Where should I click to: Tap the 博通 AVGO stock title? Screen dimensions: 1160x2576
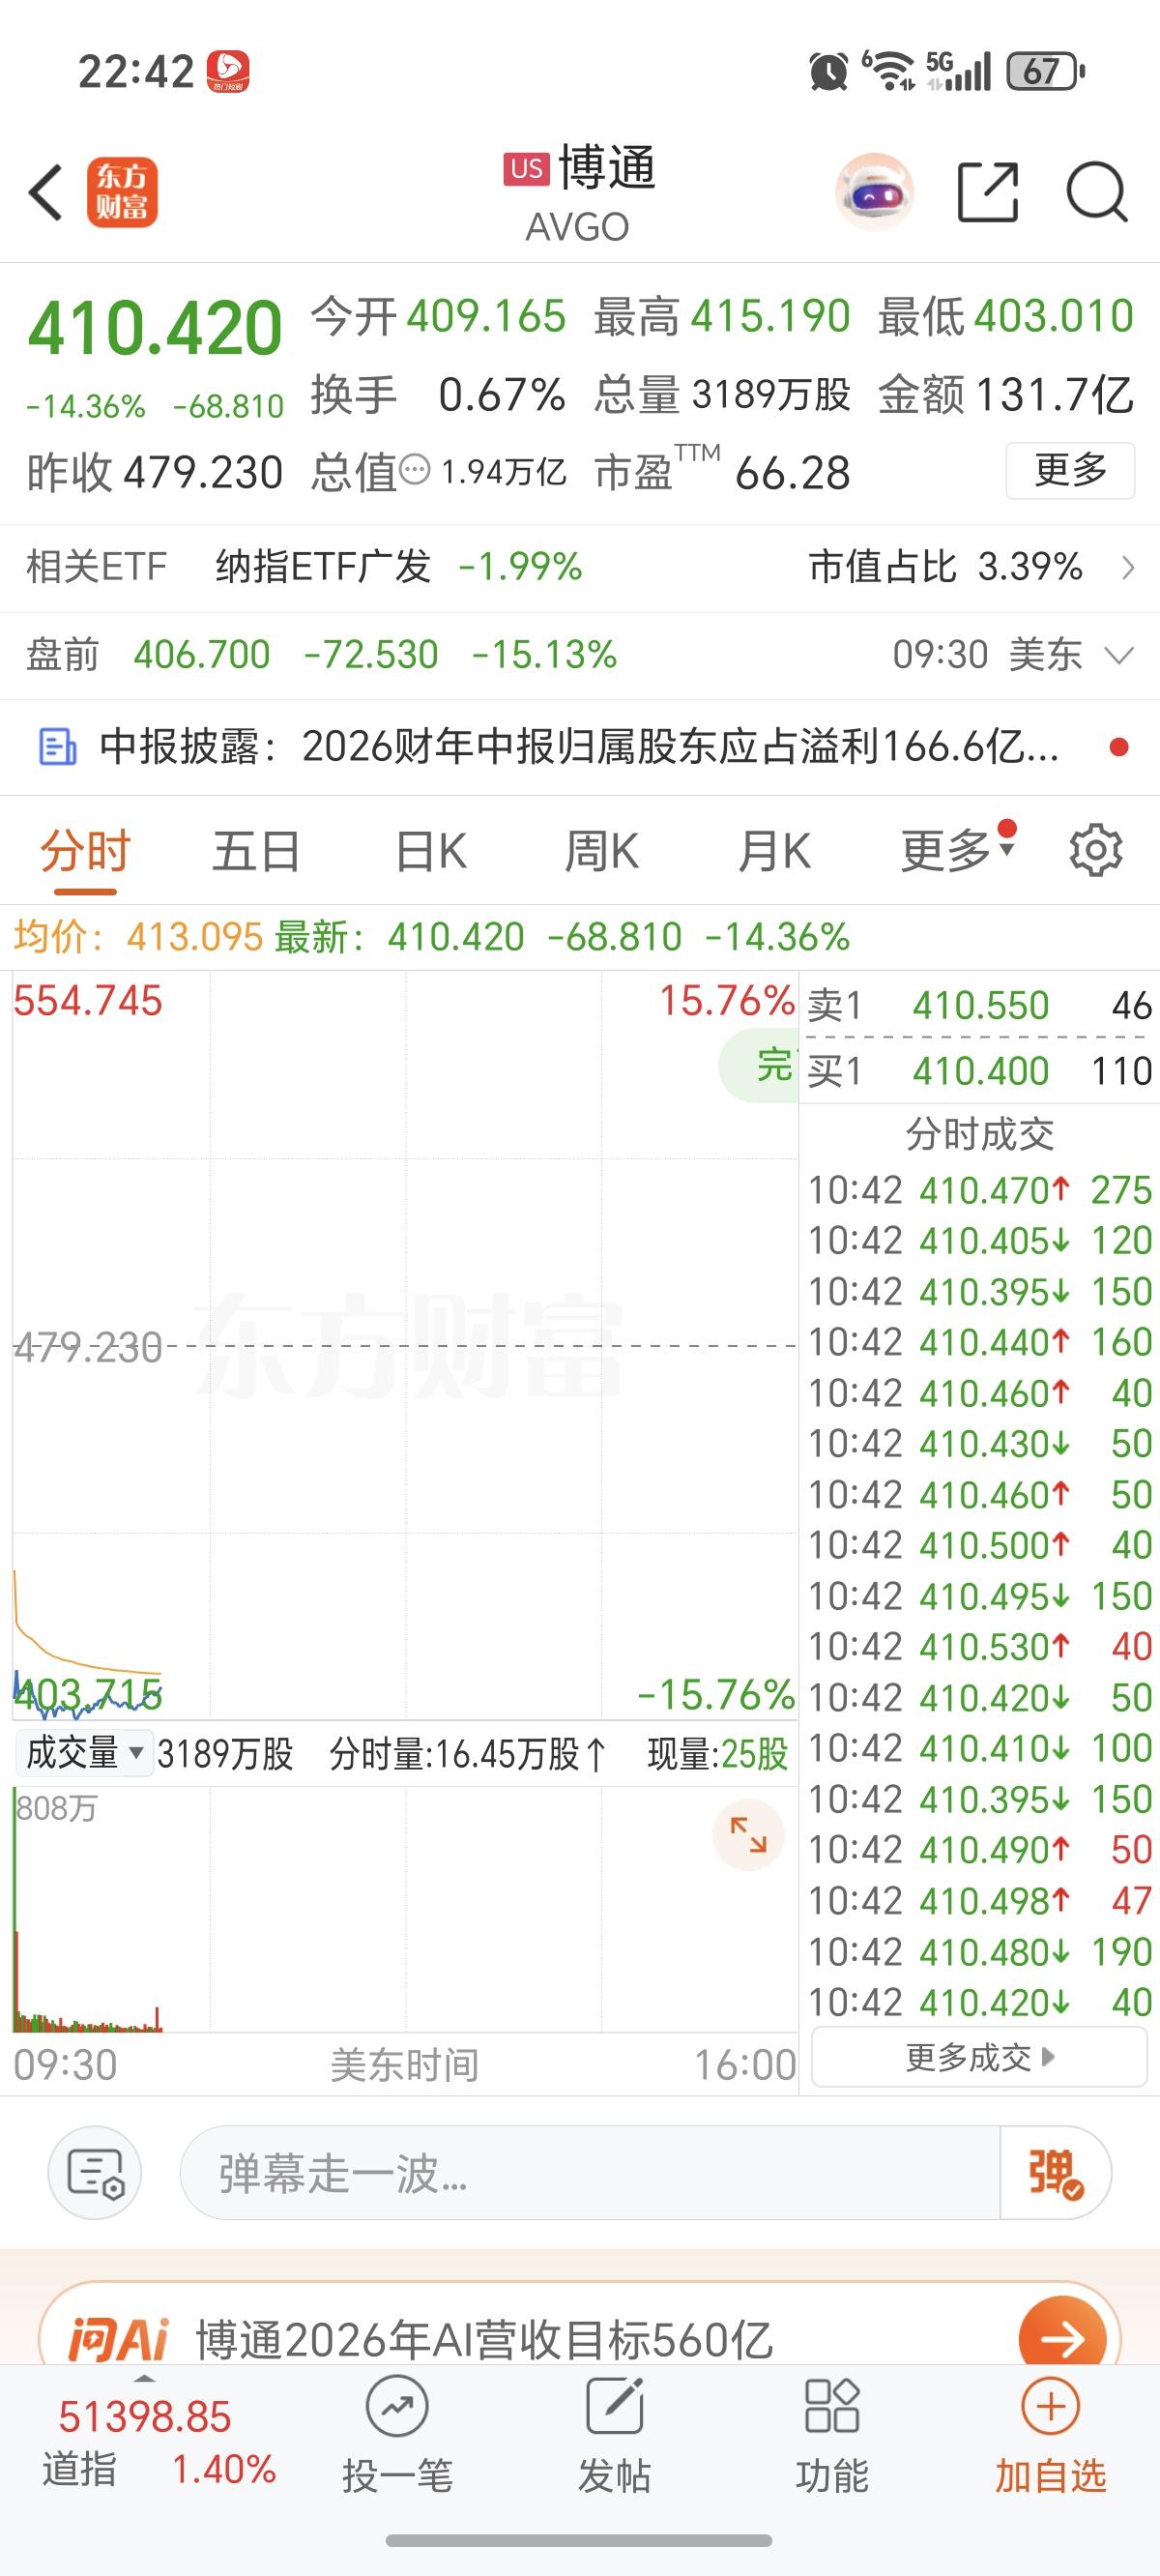(x=578, y=193)
